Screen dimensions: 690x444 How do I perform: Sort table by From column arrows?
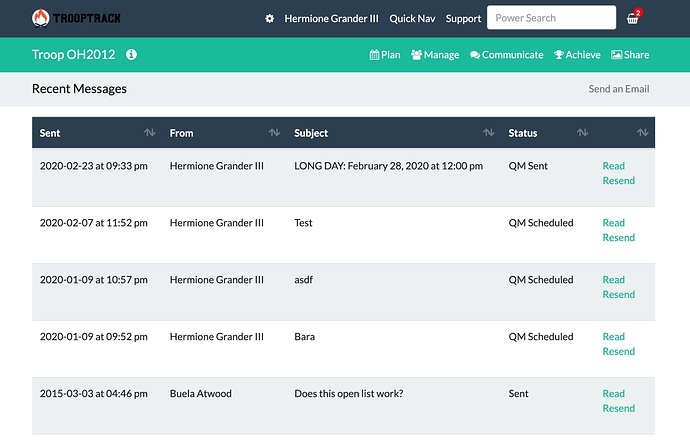pos(274,132)
